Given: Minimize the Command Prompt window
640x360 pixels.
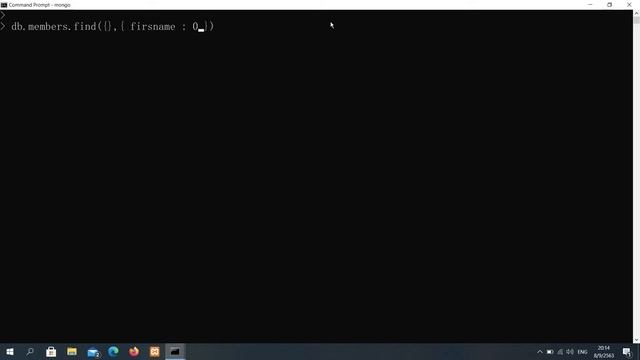Looking at the screenshot, I should click(590, 5).
